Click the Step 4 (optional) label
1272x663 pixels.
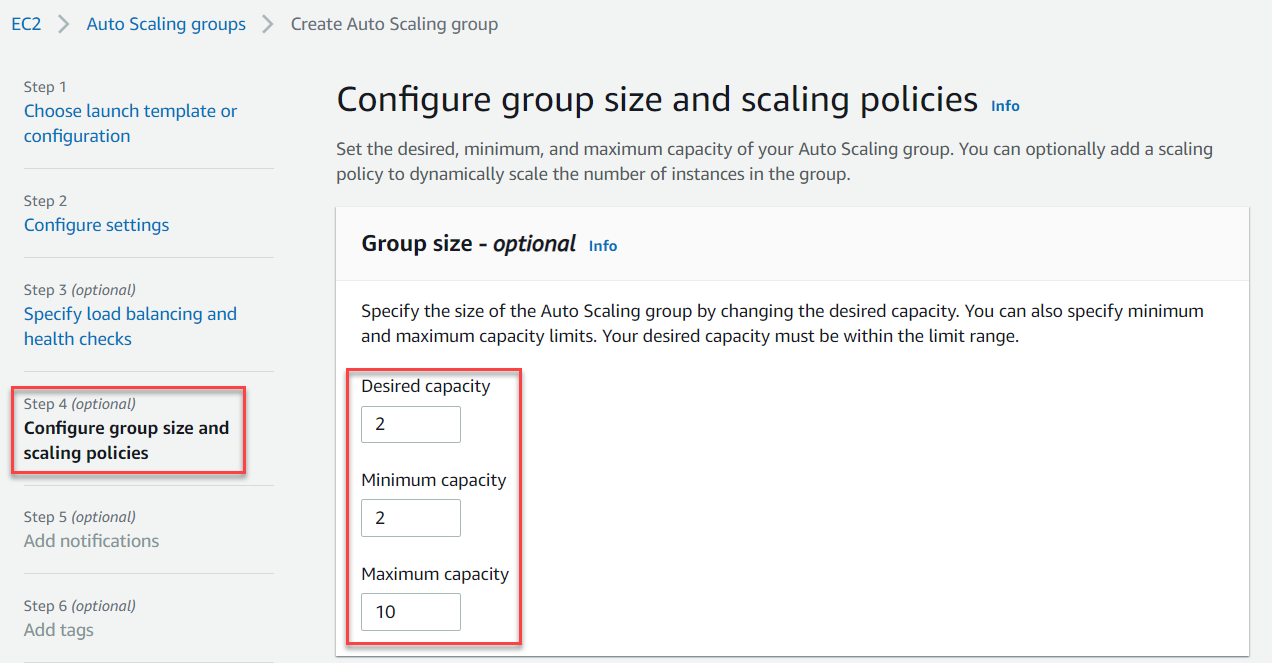[x=79, y=404]
